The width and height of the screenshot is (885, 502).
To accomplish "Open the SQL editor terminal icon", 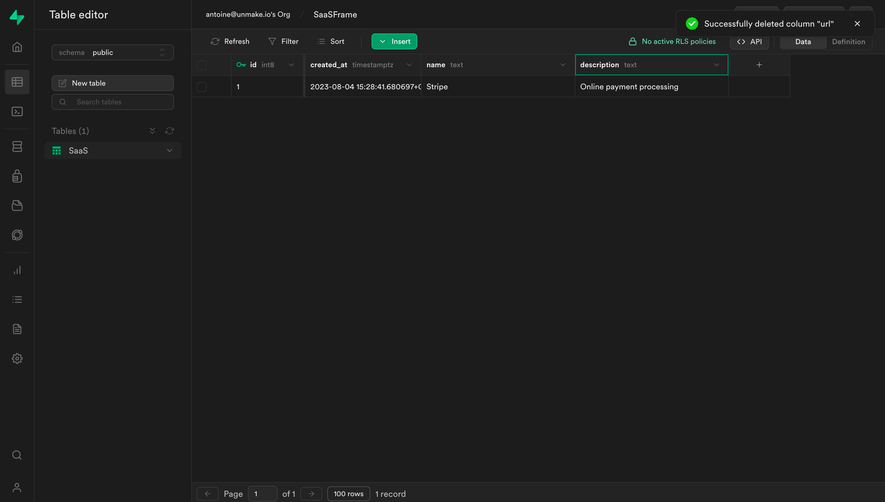I will [x=17, y=111].
